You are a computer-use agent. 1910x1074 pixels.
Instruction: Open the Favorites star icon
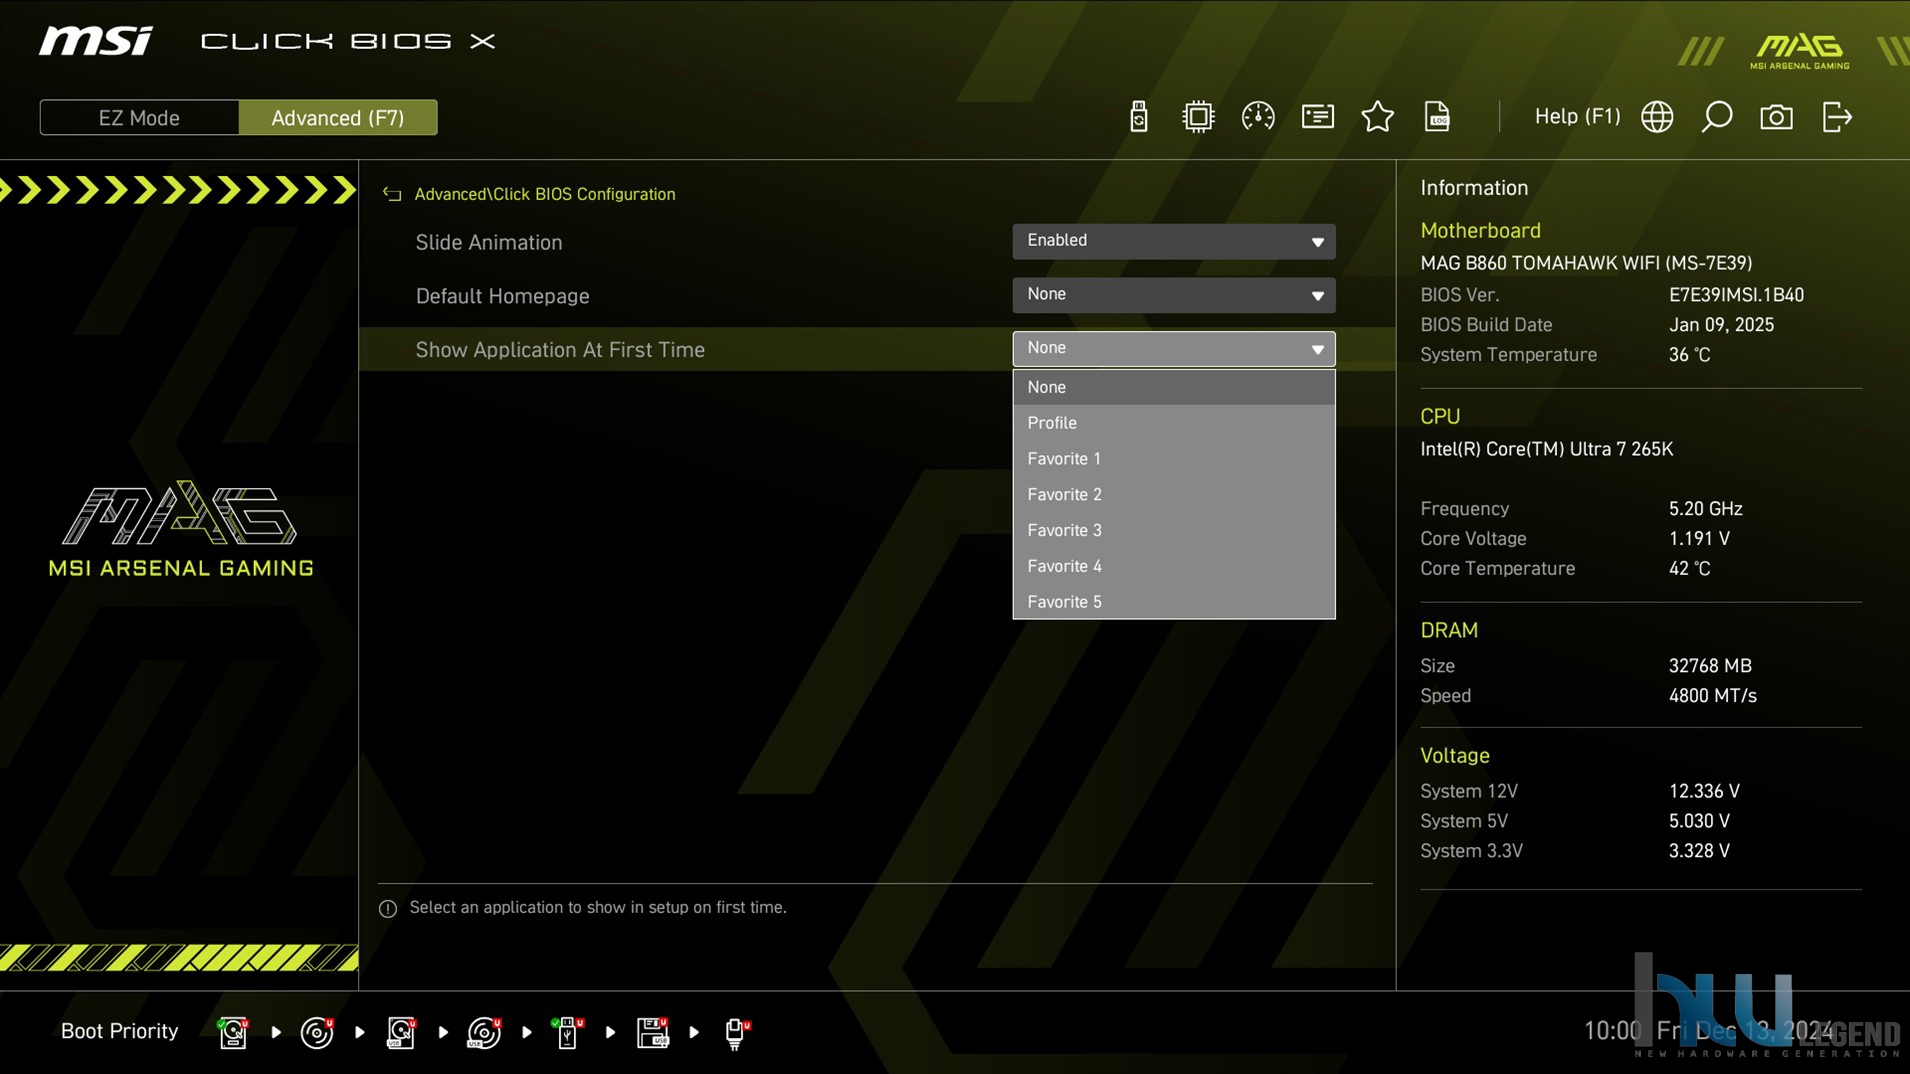pos(1377,117)
